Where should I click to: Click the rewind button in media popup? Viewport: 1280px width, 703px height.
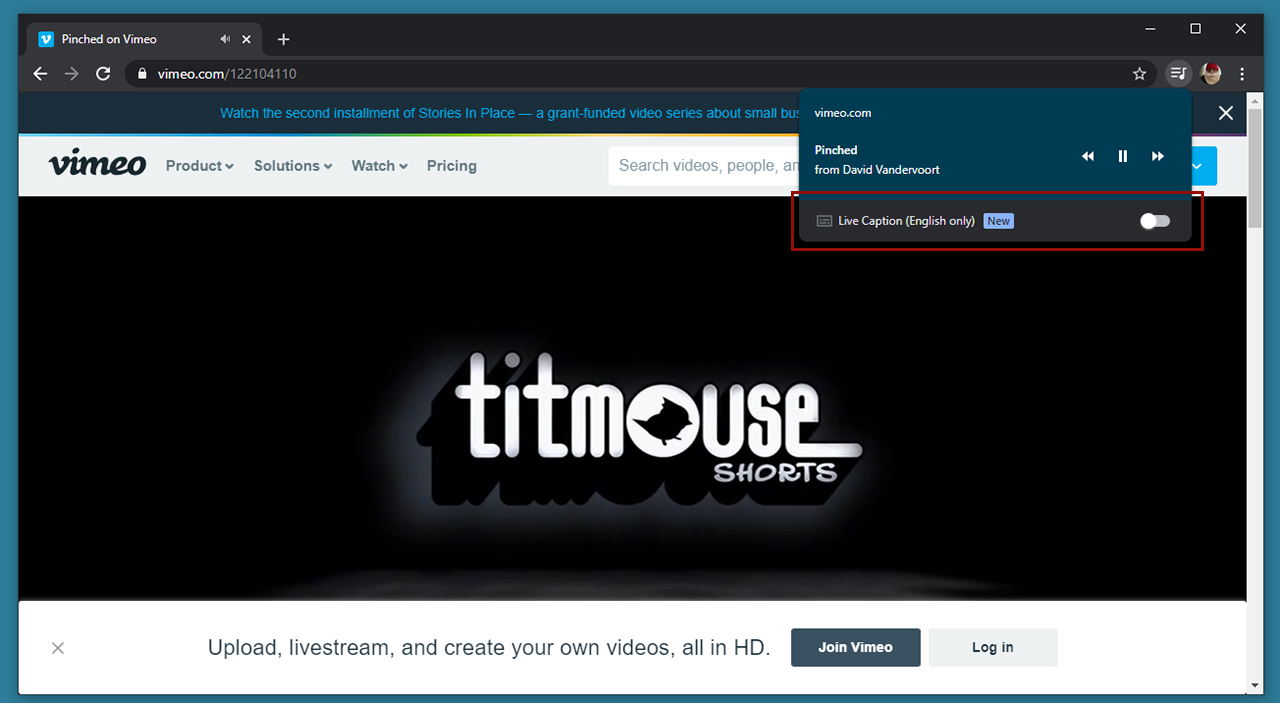click(x=1088, y=156)
